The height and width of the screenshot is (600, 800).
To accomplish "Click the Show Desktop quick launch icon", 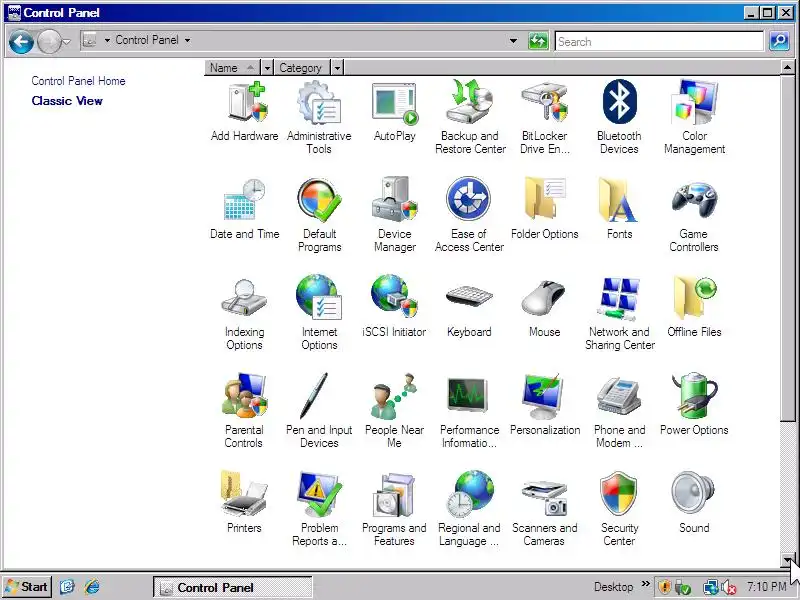I will pos(67,587).
